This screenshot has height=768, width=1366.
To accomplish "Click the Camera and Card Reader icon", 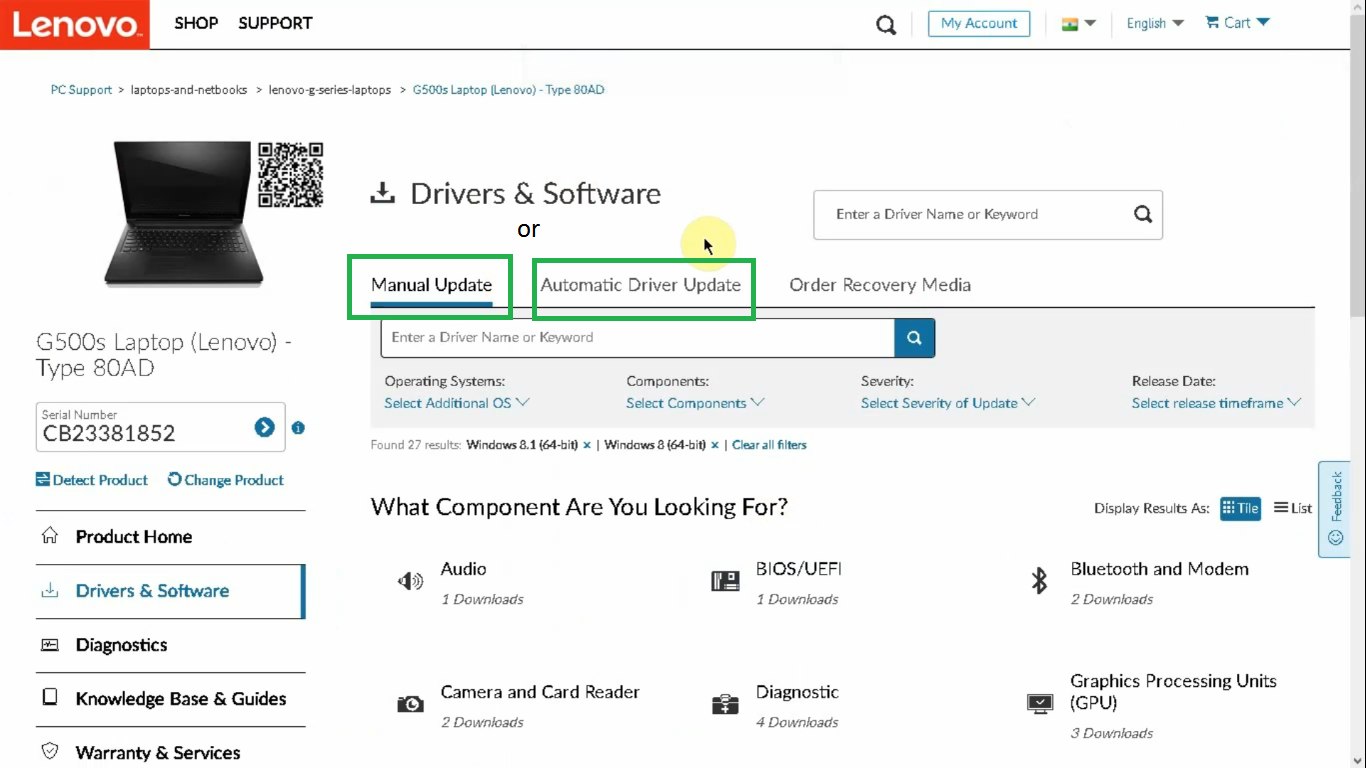I will pyautogui.click(x=410, y=704).
